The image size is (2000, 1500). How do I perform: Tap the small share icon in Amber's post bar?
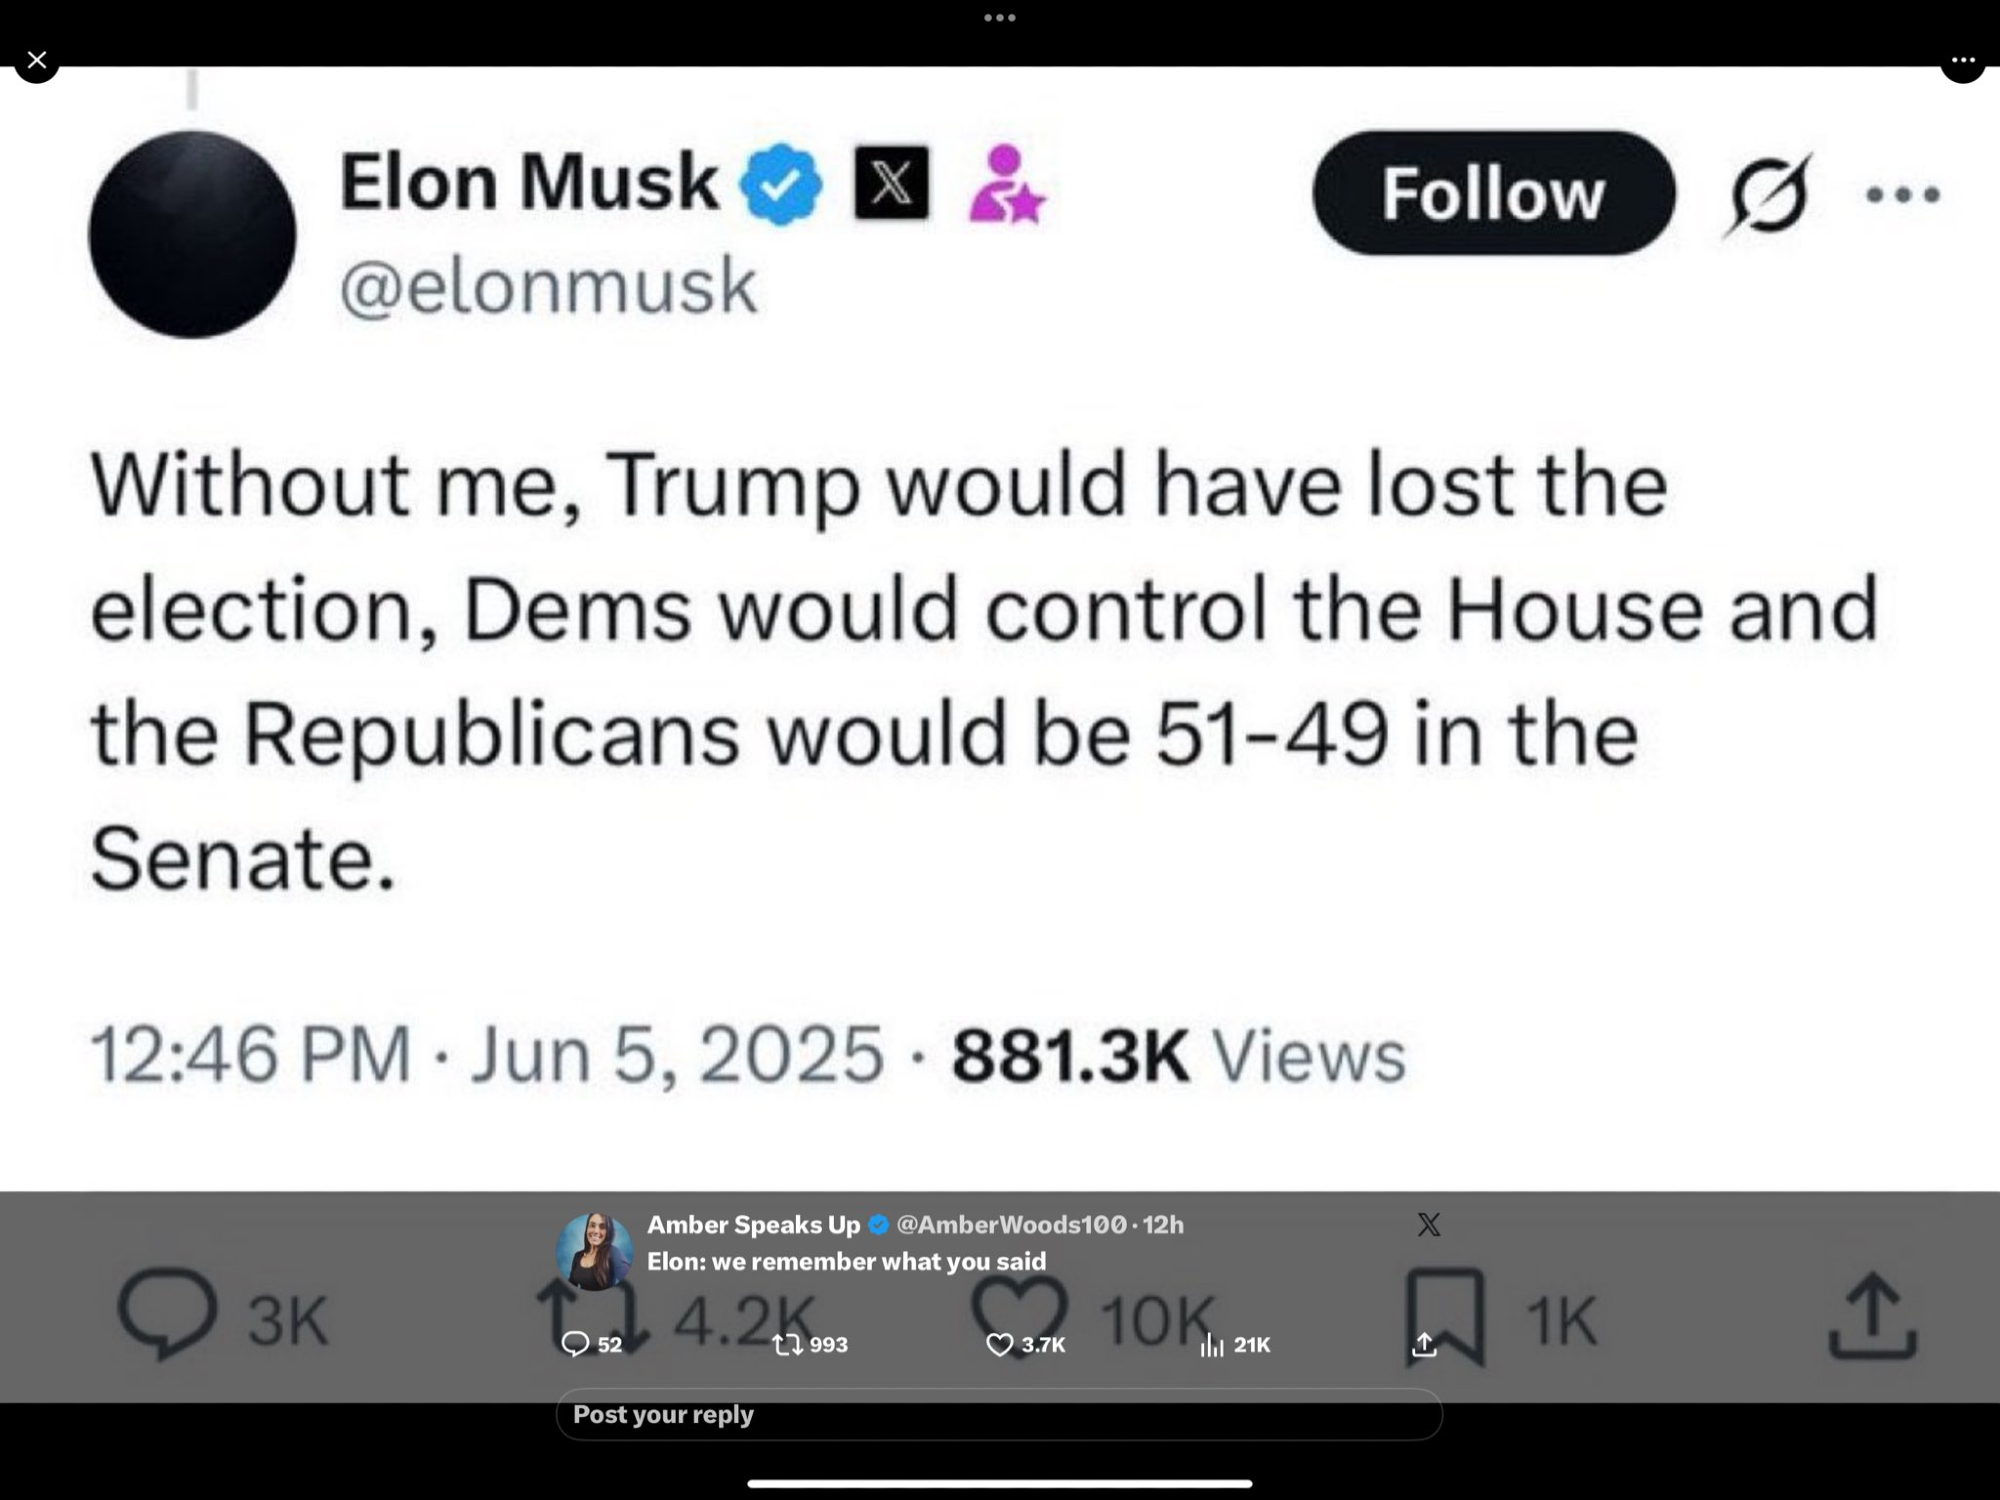pos(1424,1345)
